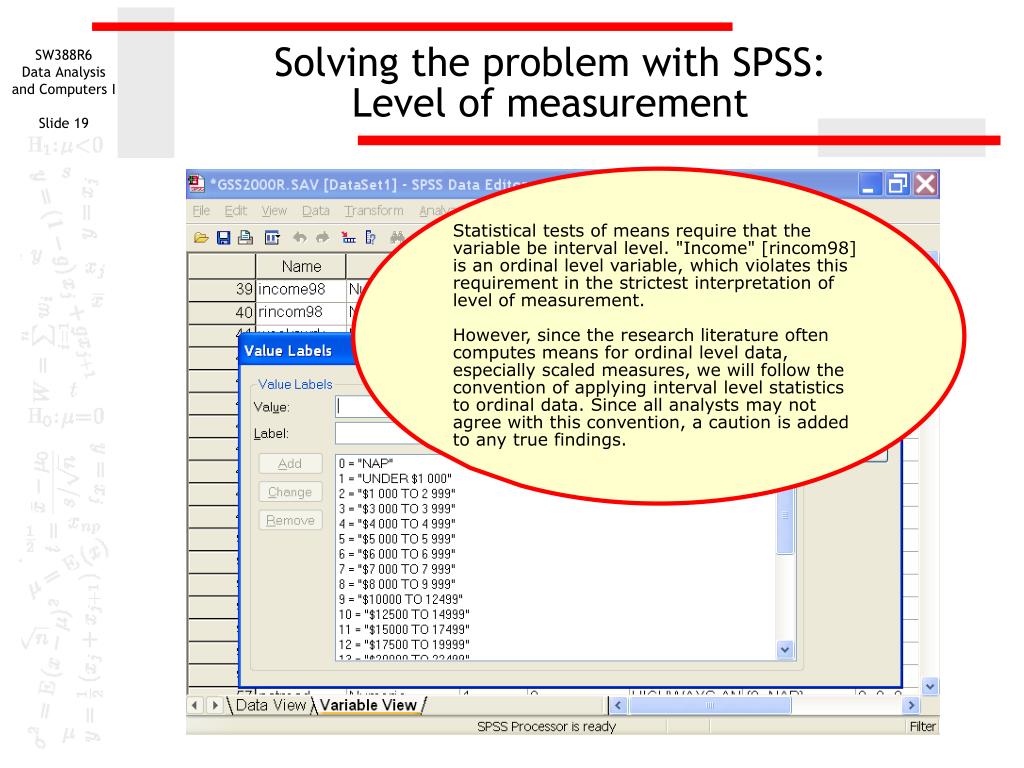Click the horizontal scrollbar left arrow
This screenshot has height=768, width=1024.
tap(618, 705)
